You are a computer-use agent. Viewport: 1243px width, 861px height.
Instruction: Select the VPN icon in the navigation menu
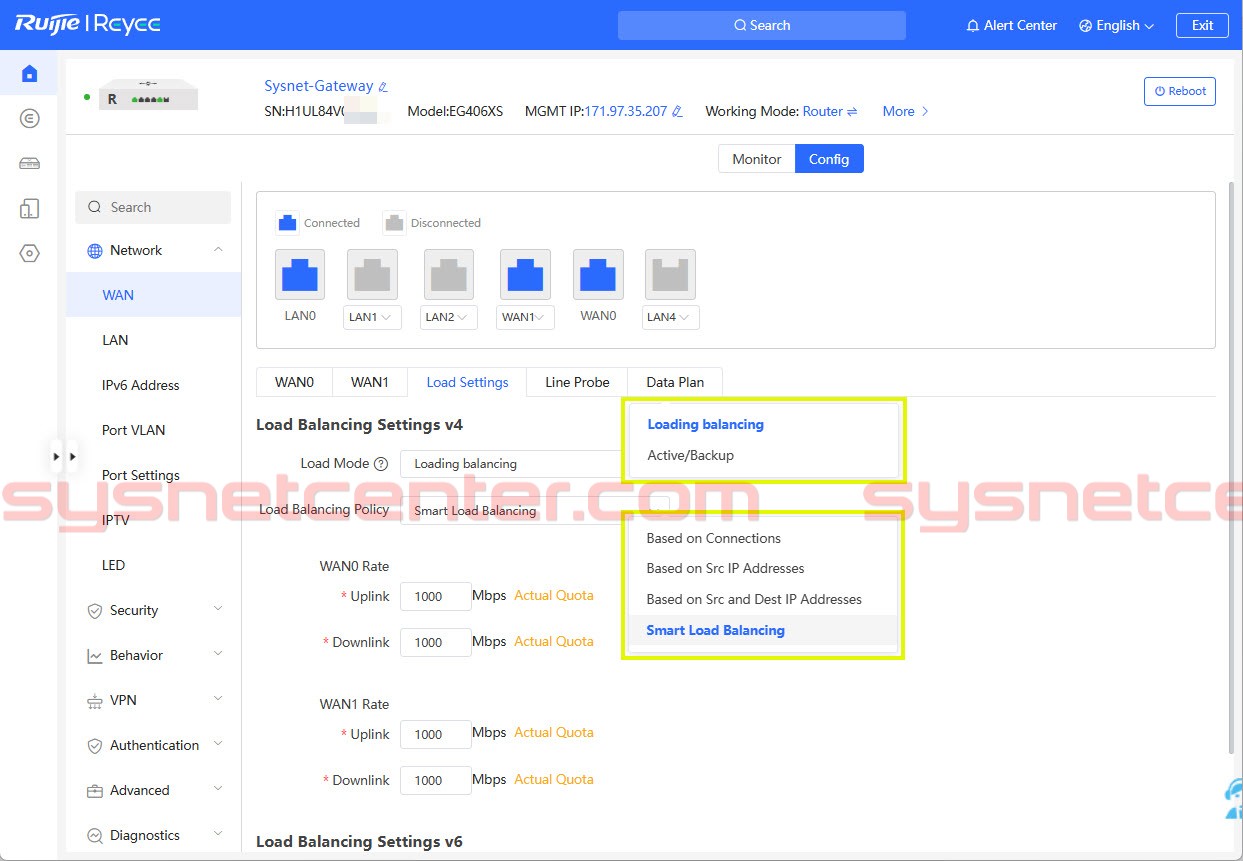(94, 700)
